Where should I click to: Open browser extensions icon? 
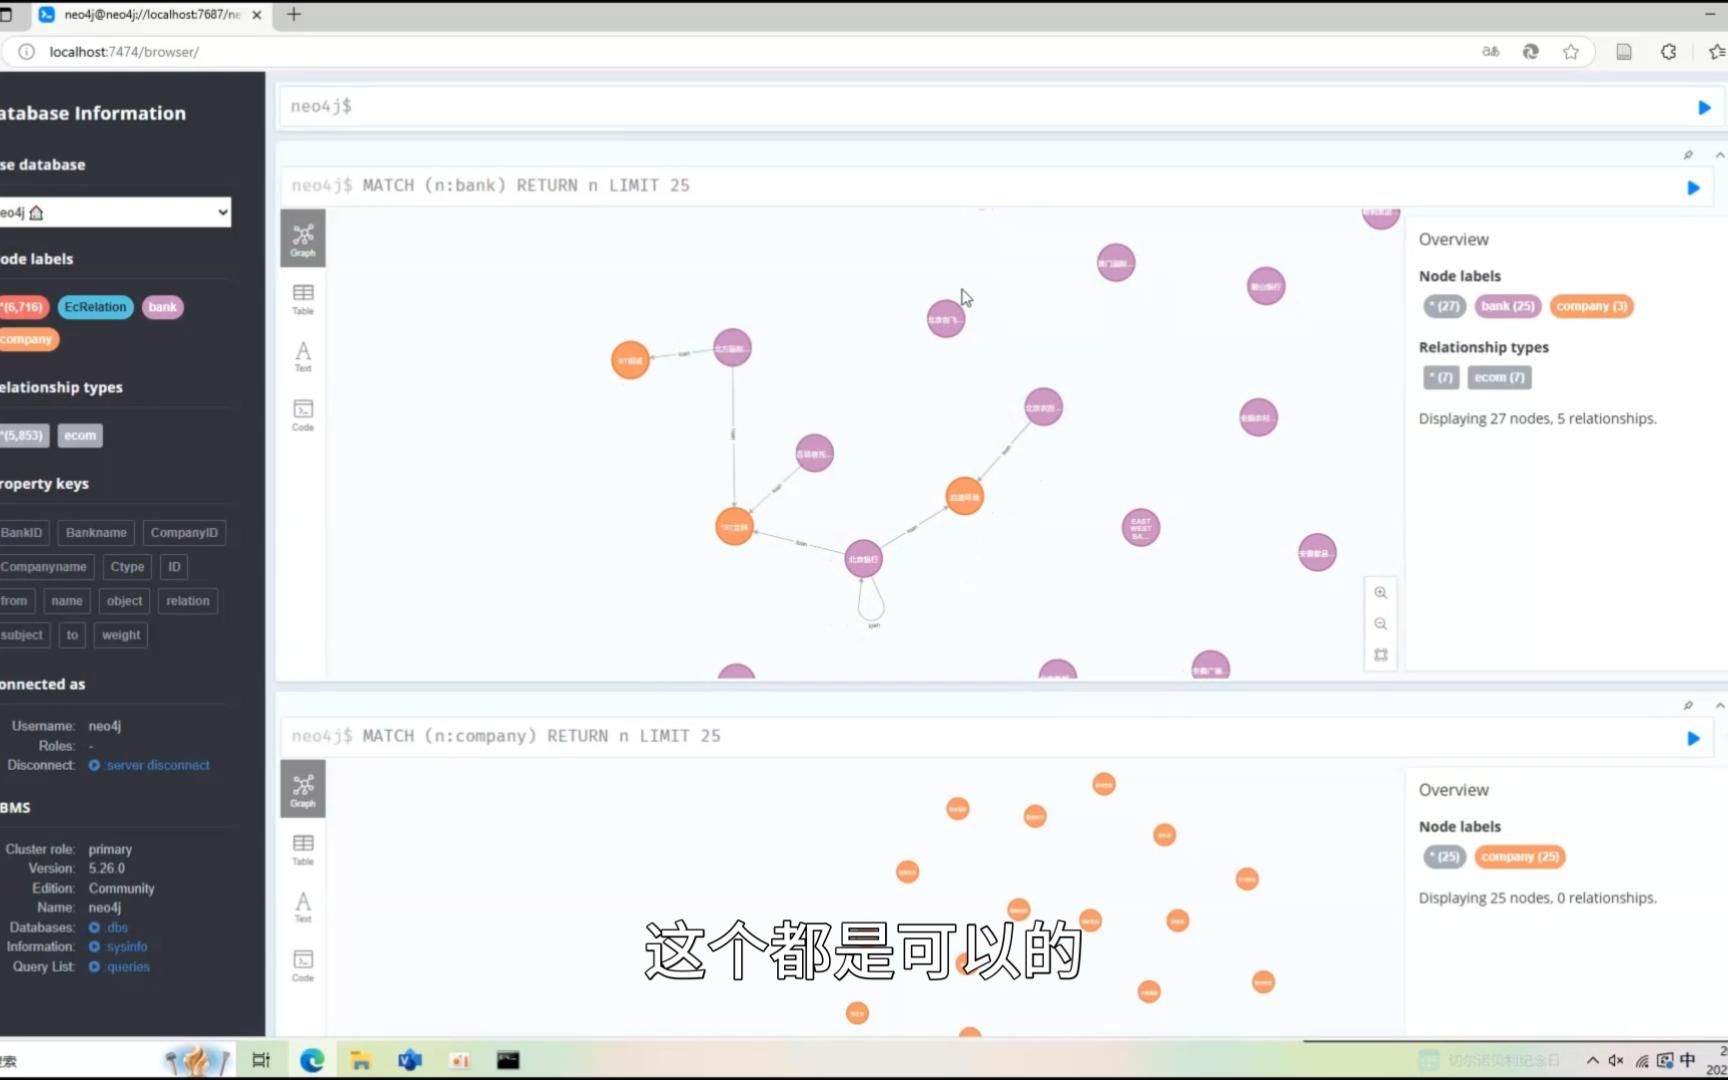[x=1668, y=52]
